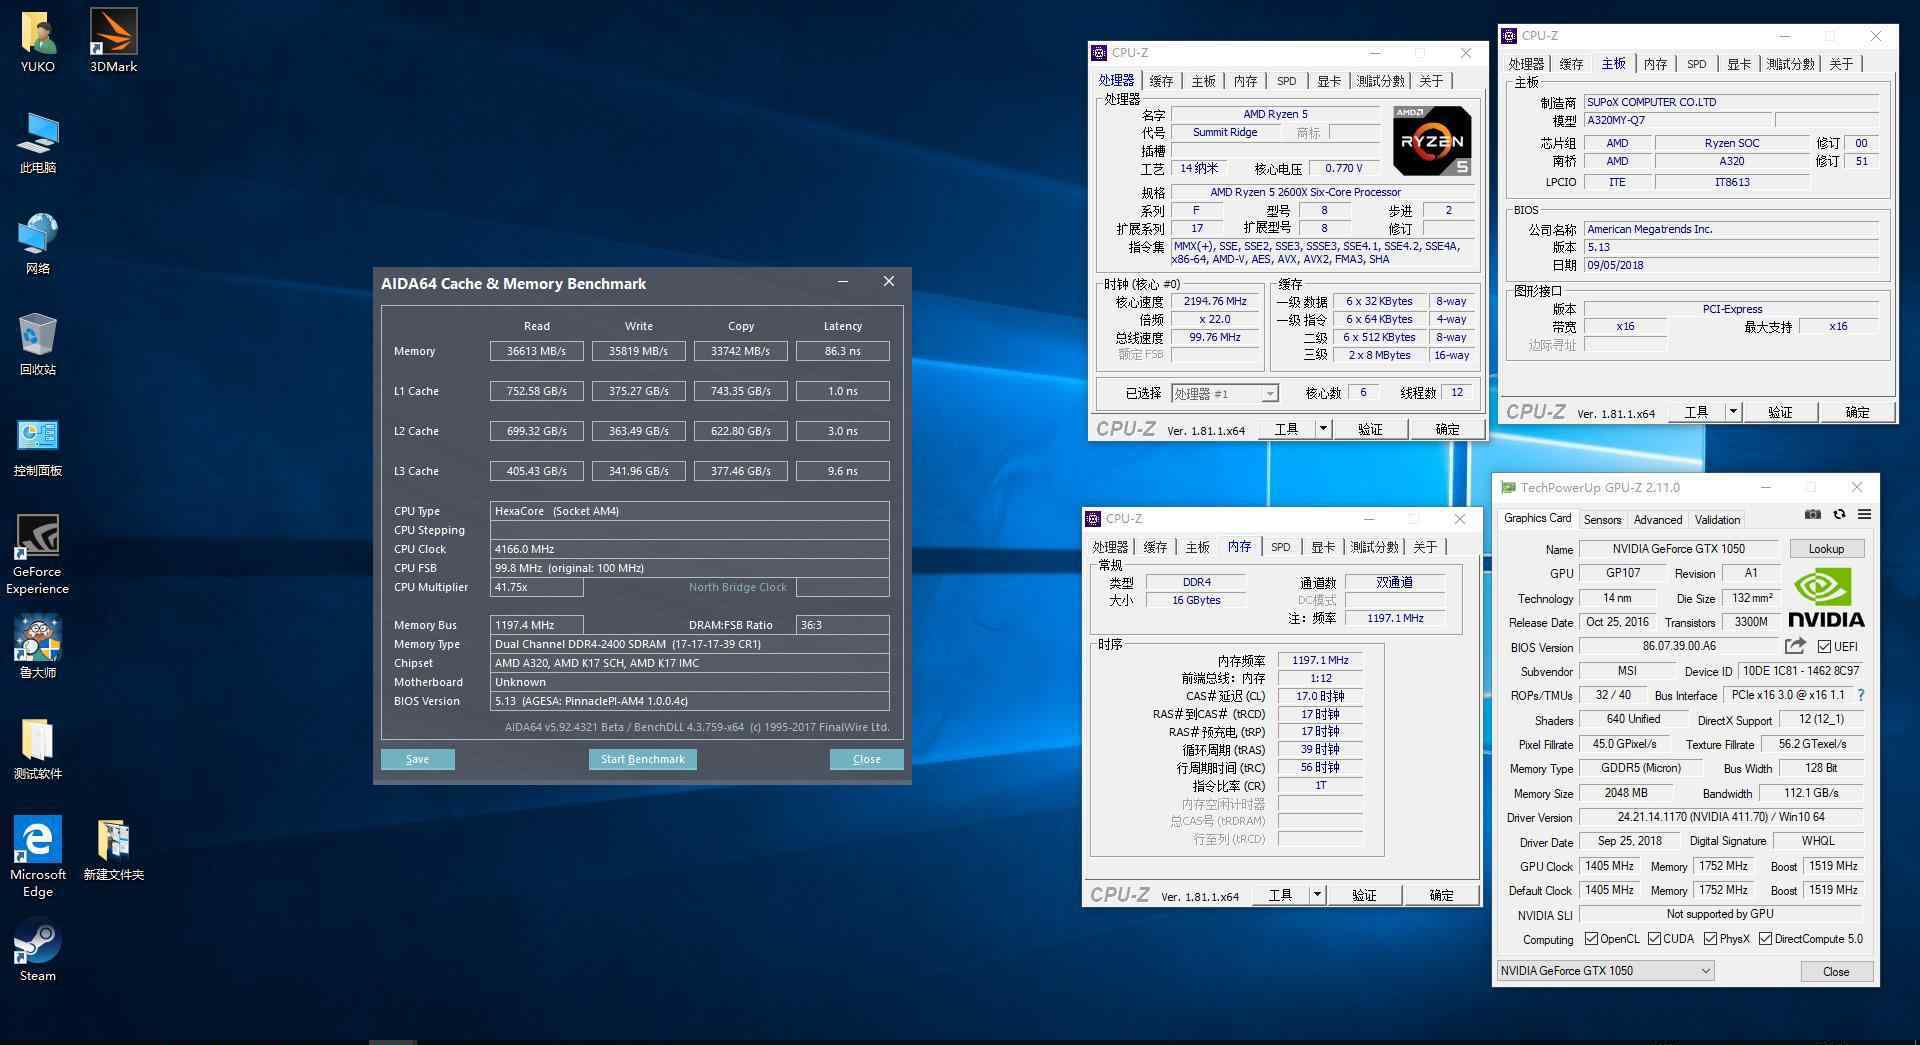Click the Ryzen 5 logo in CPU-Z
Image resolution: width=1920 pixels, height=1045 pixels.
(x=1432, y=141)
